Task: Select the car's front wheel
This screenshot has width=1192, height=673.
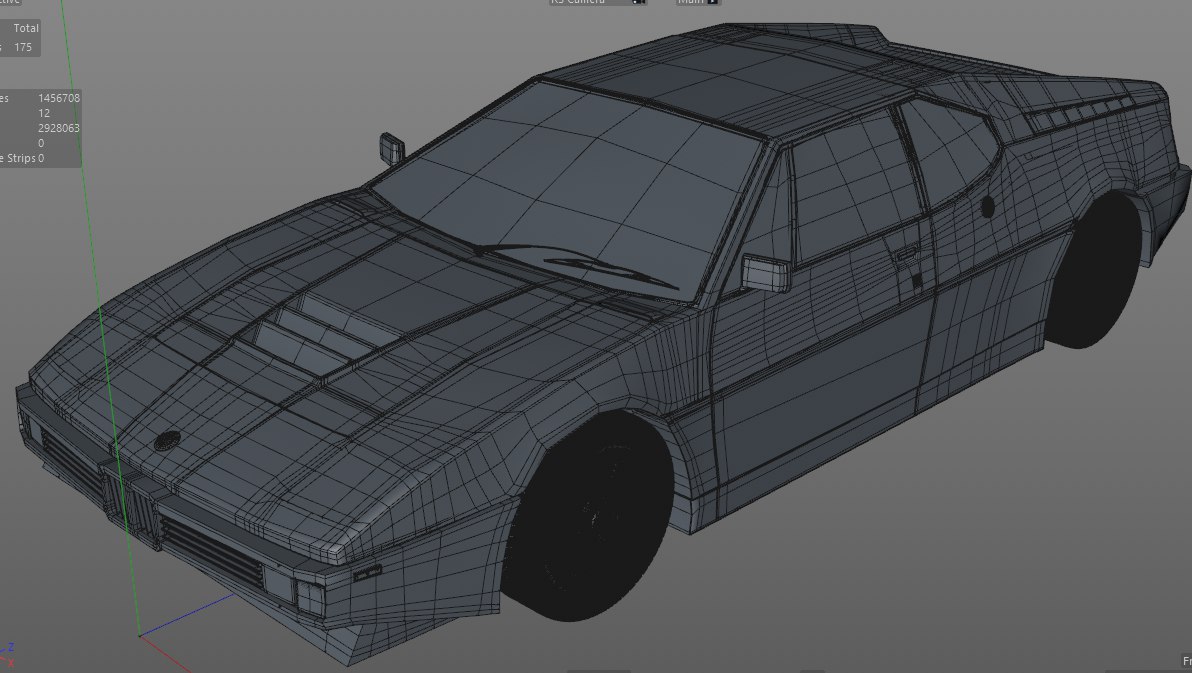Action: click(589, 516)
